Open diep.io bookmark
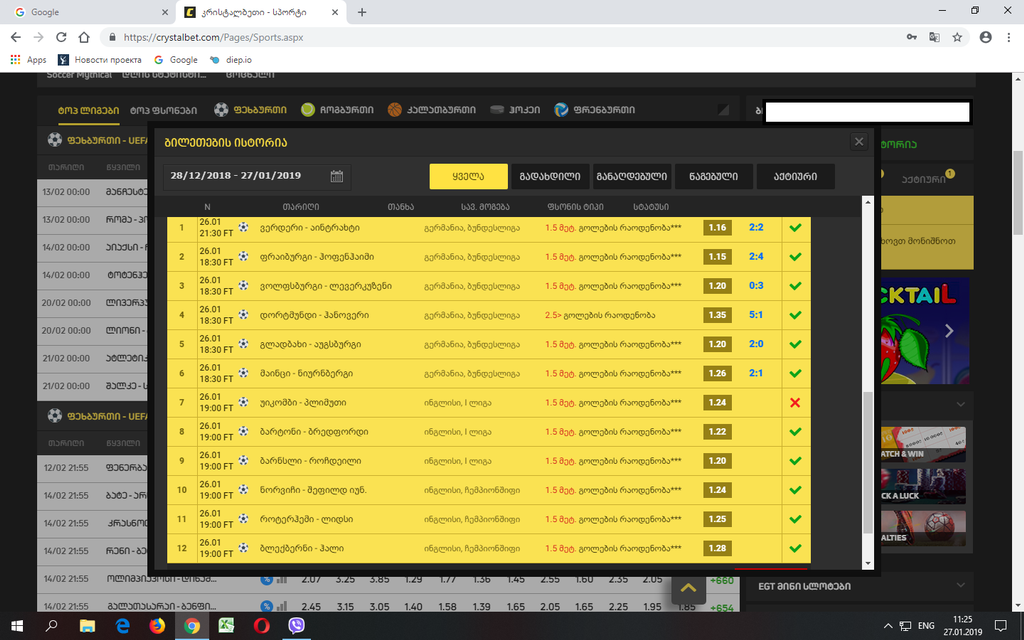Screen dimensions: 1024x640 coord(231,59)
